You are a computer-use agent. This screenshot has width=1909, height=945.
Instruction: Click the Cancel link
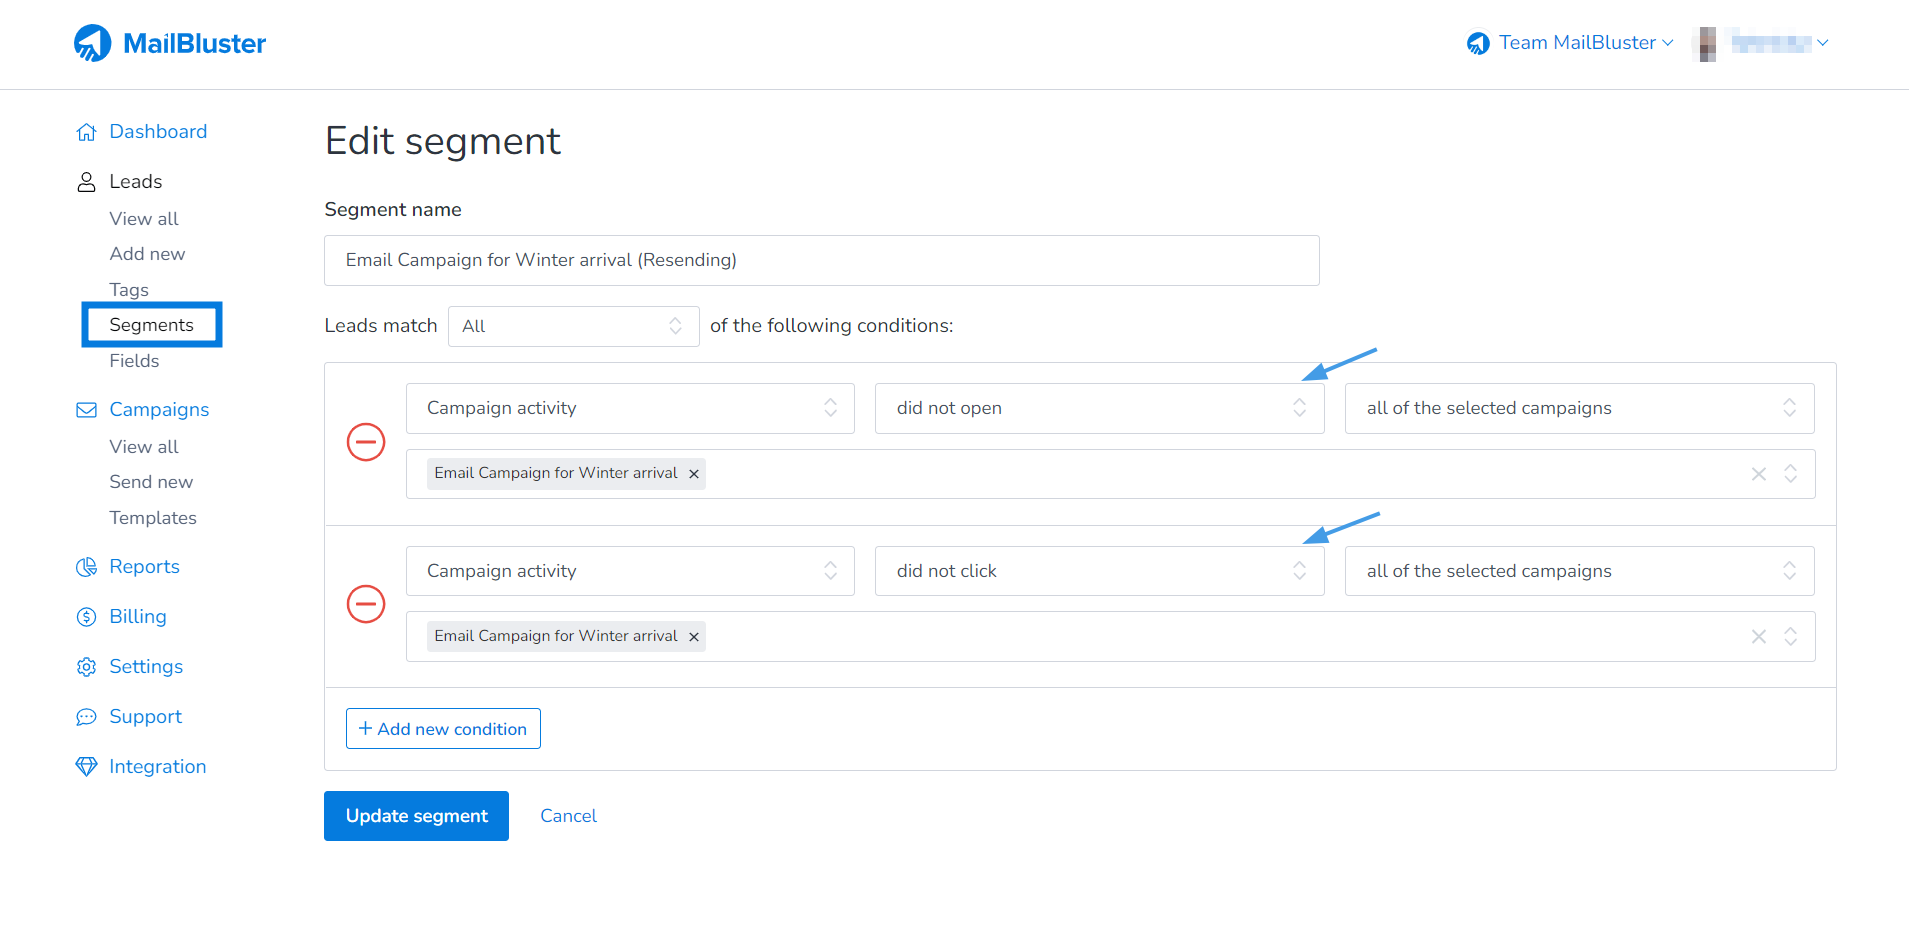tap(567, 815)
